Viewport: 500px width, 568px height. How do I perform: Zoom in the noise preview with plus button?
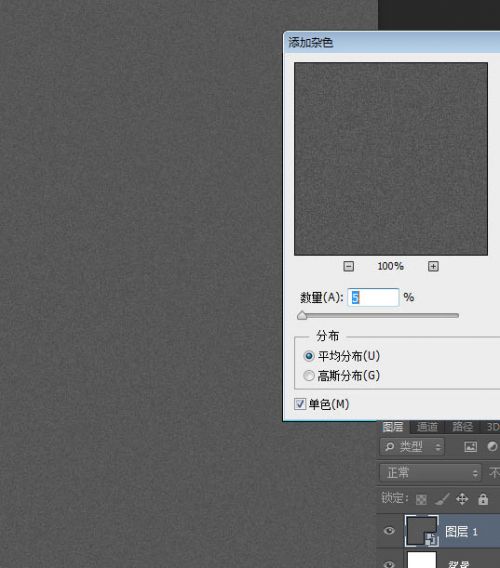[433, 267]
